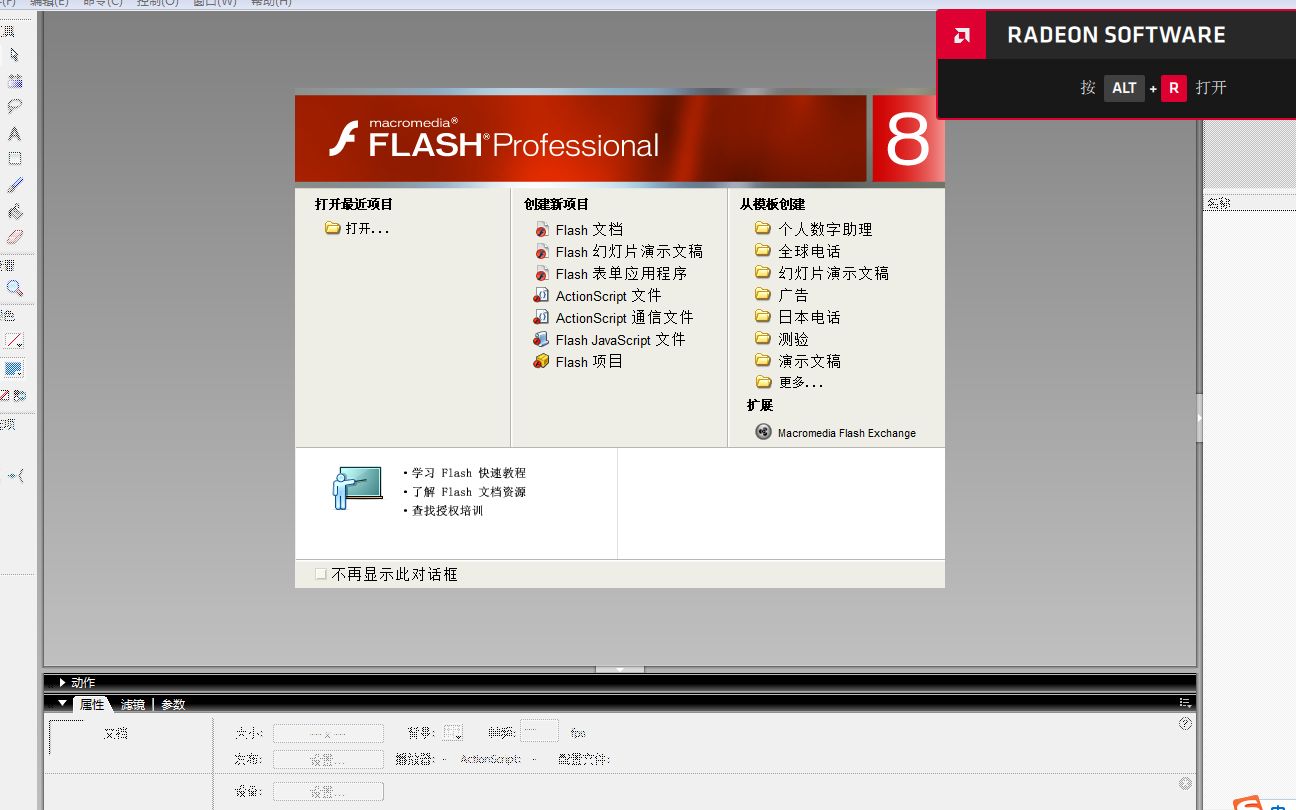Expand the 动作 panel
This screenshot has height=810, width=1296.
click(x=63, y=682)
